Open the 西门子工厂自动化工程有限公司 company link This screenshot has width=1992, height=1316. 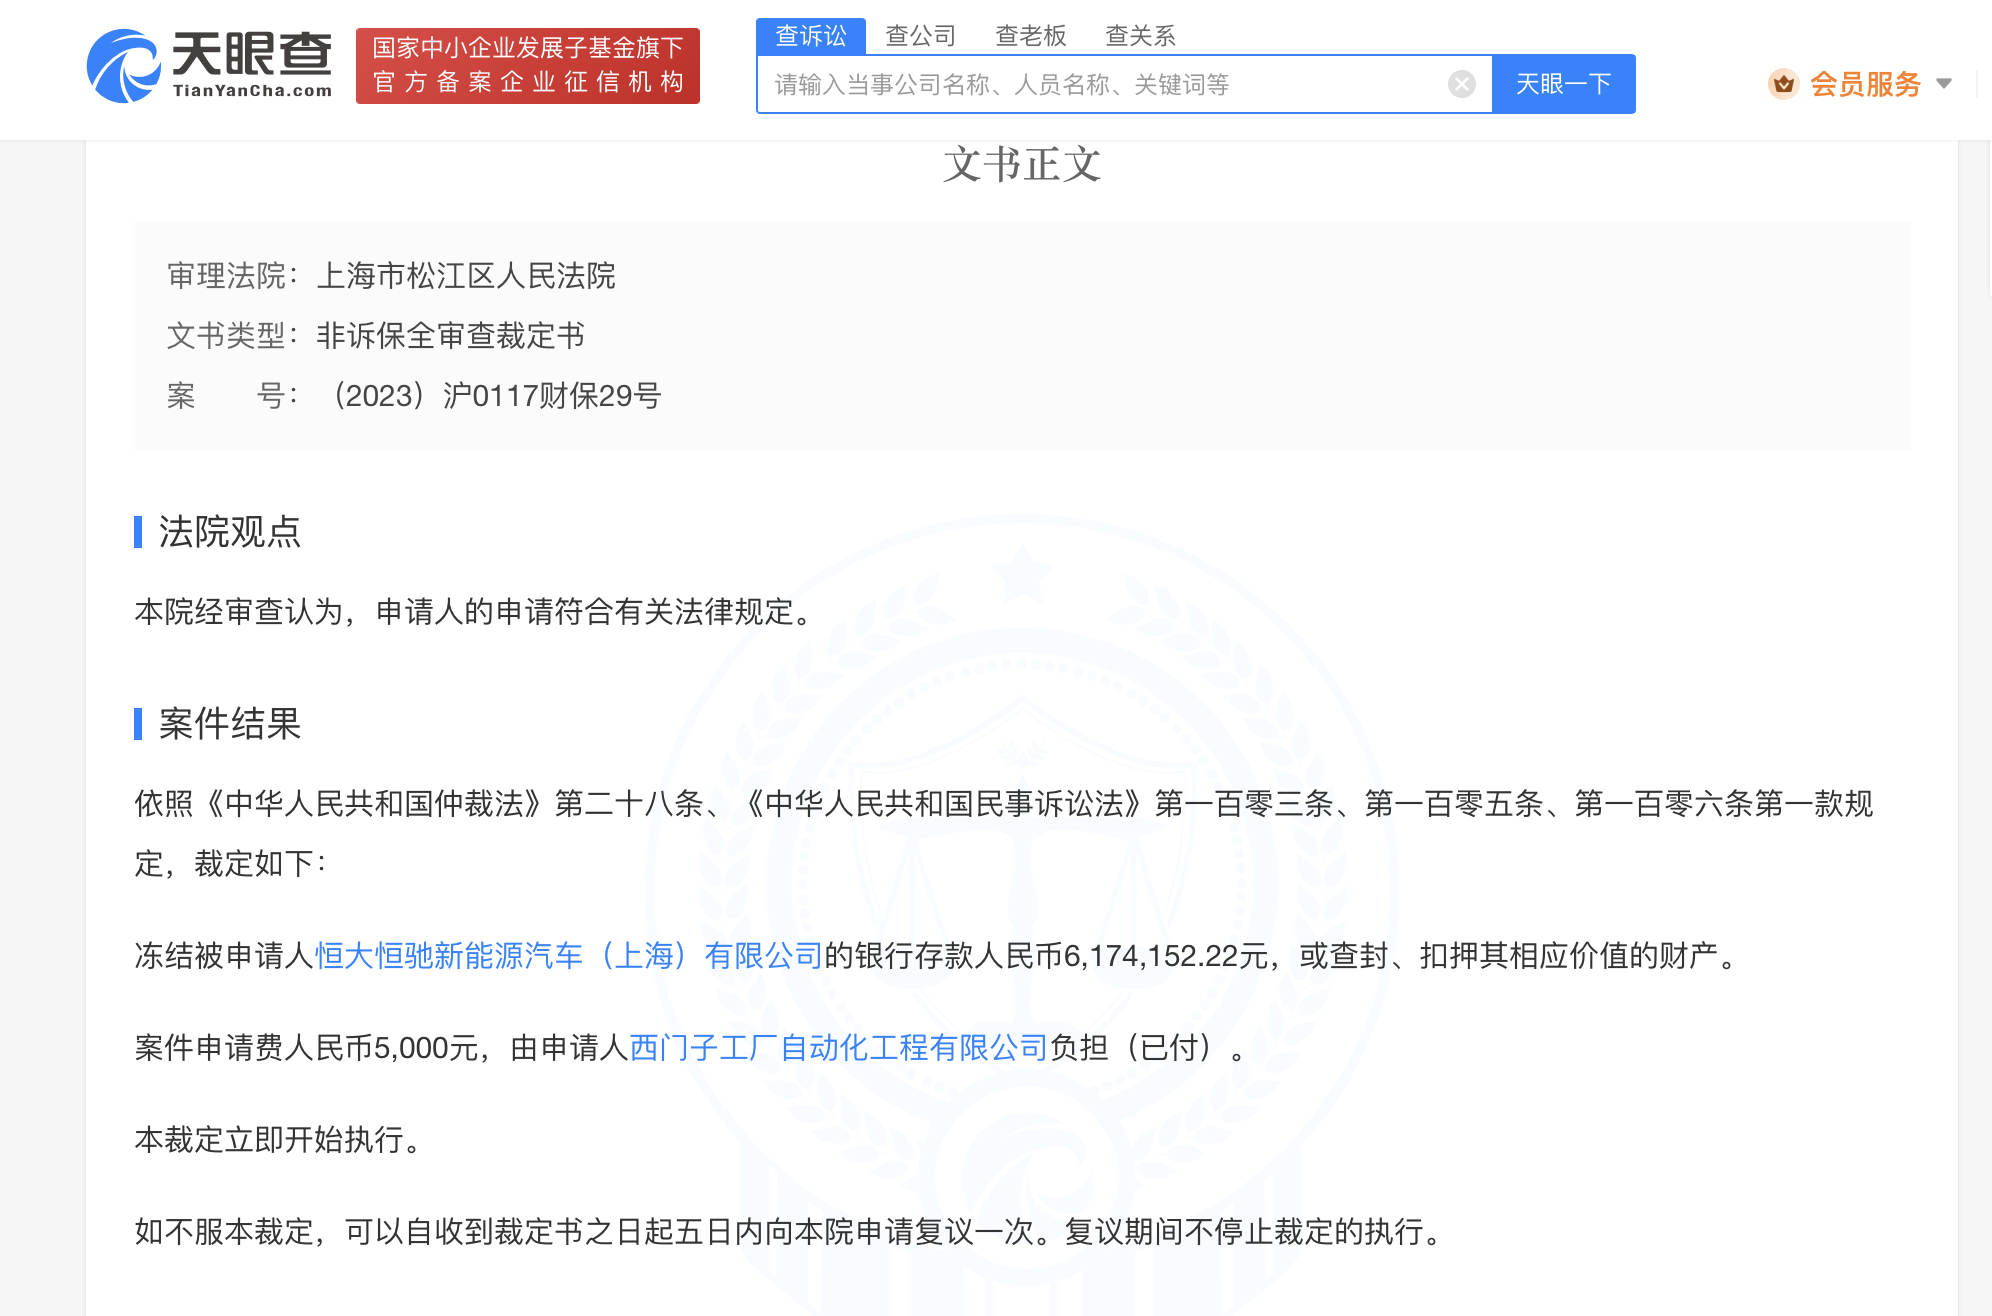pyautogui.click(x=839, y=1048)
